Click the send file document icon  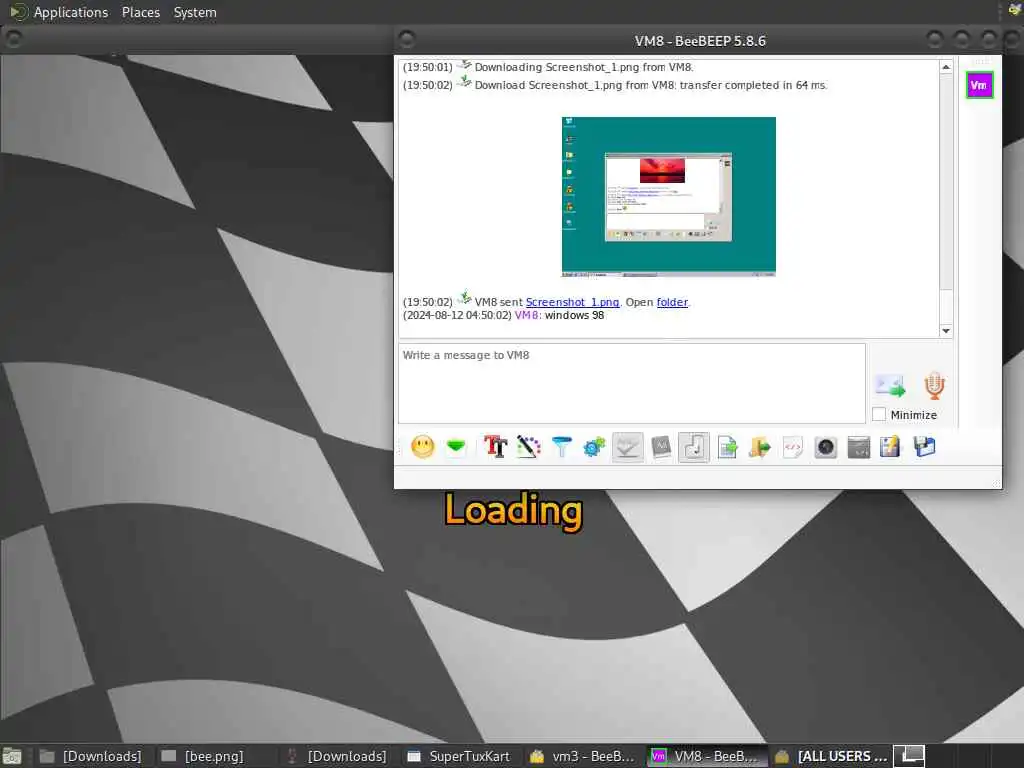[x=727, y=447]
